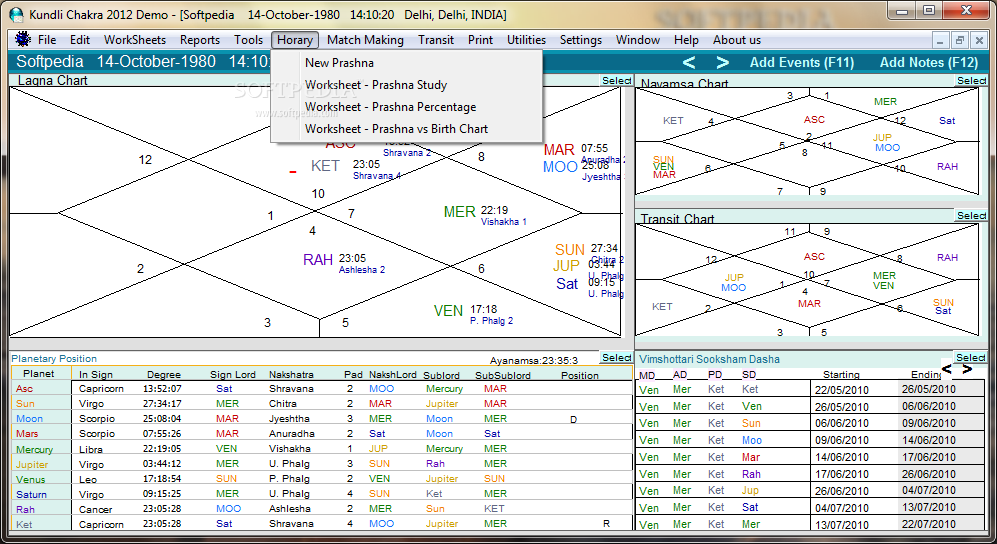
Task: Click Select button on Lagna Chart
Action: [616, 81]
